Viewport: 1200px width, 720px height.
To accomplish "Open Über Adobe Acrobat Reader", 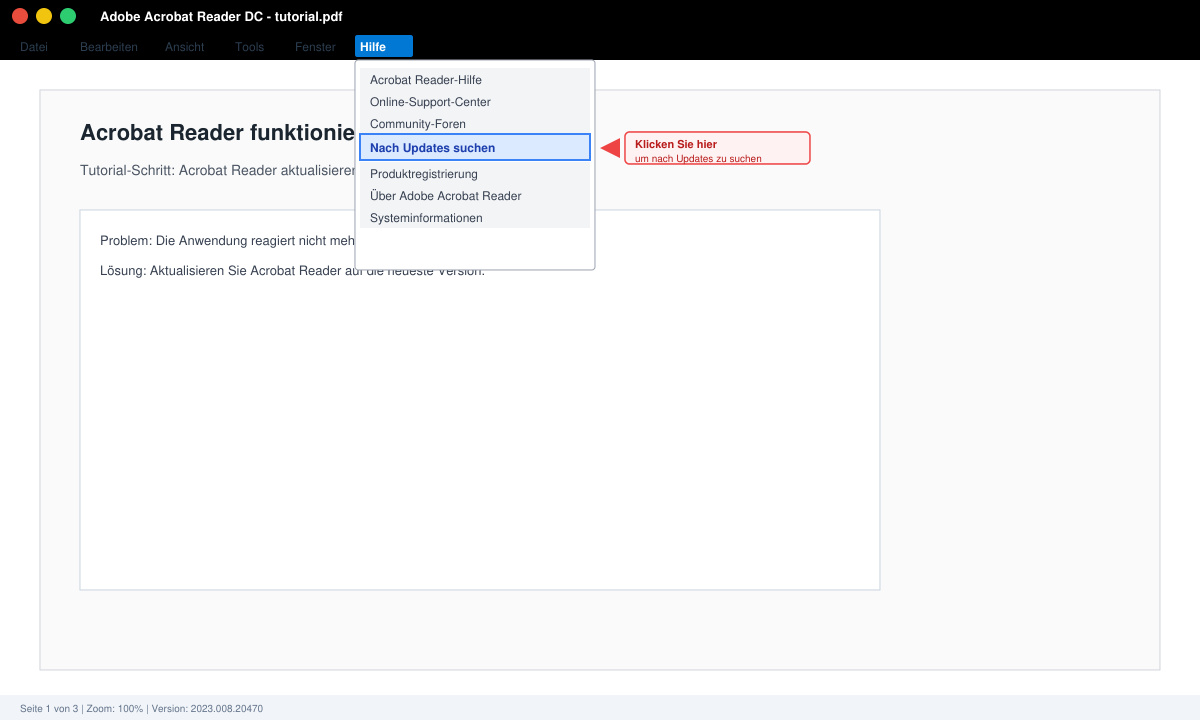I will pyautogui.click(x=475, y=196).
